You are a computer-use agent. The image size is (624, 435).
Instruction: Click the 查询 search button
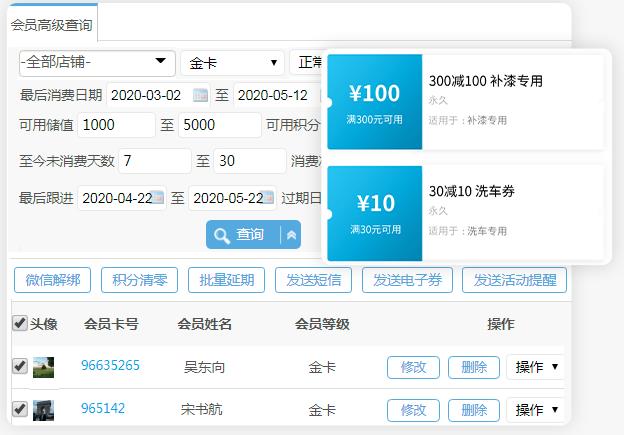(244, 234)
